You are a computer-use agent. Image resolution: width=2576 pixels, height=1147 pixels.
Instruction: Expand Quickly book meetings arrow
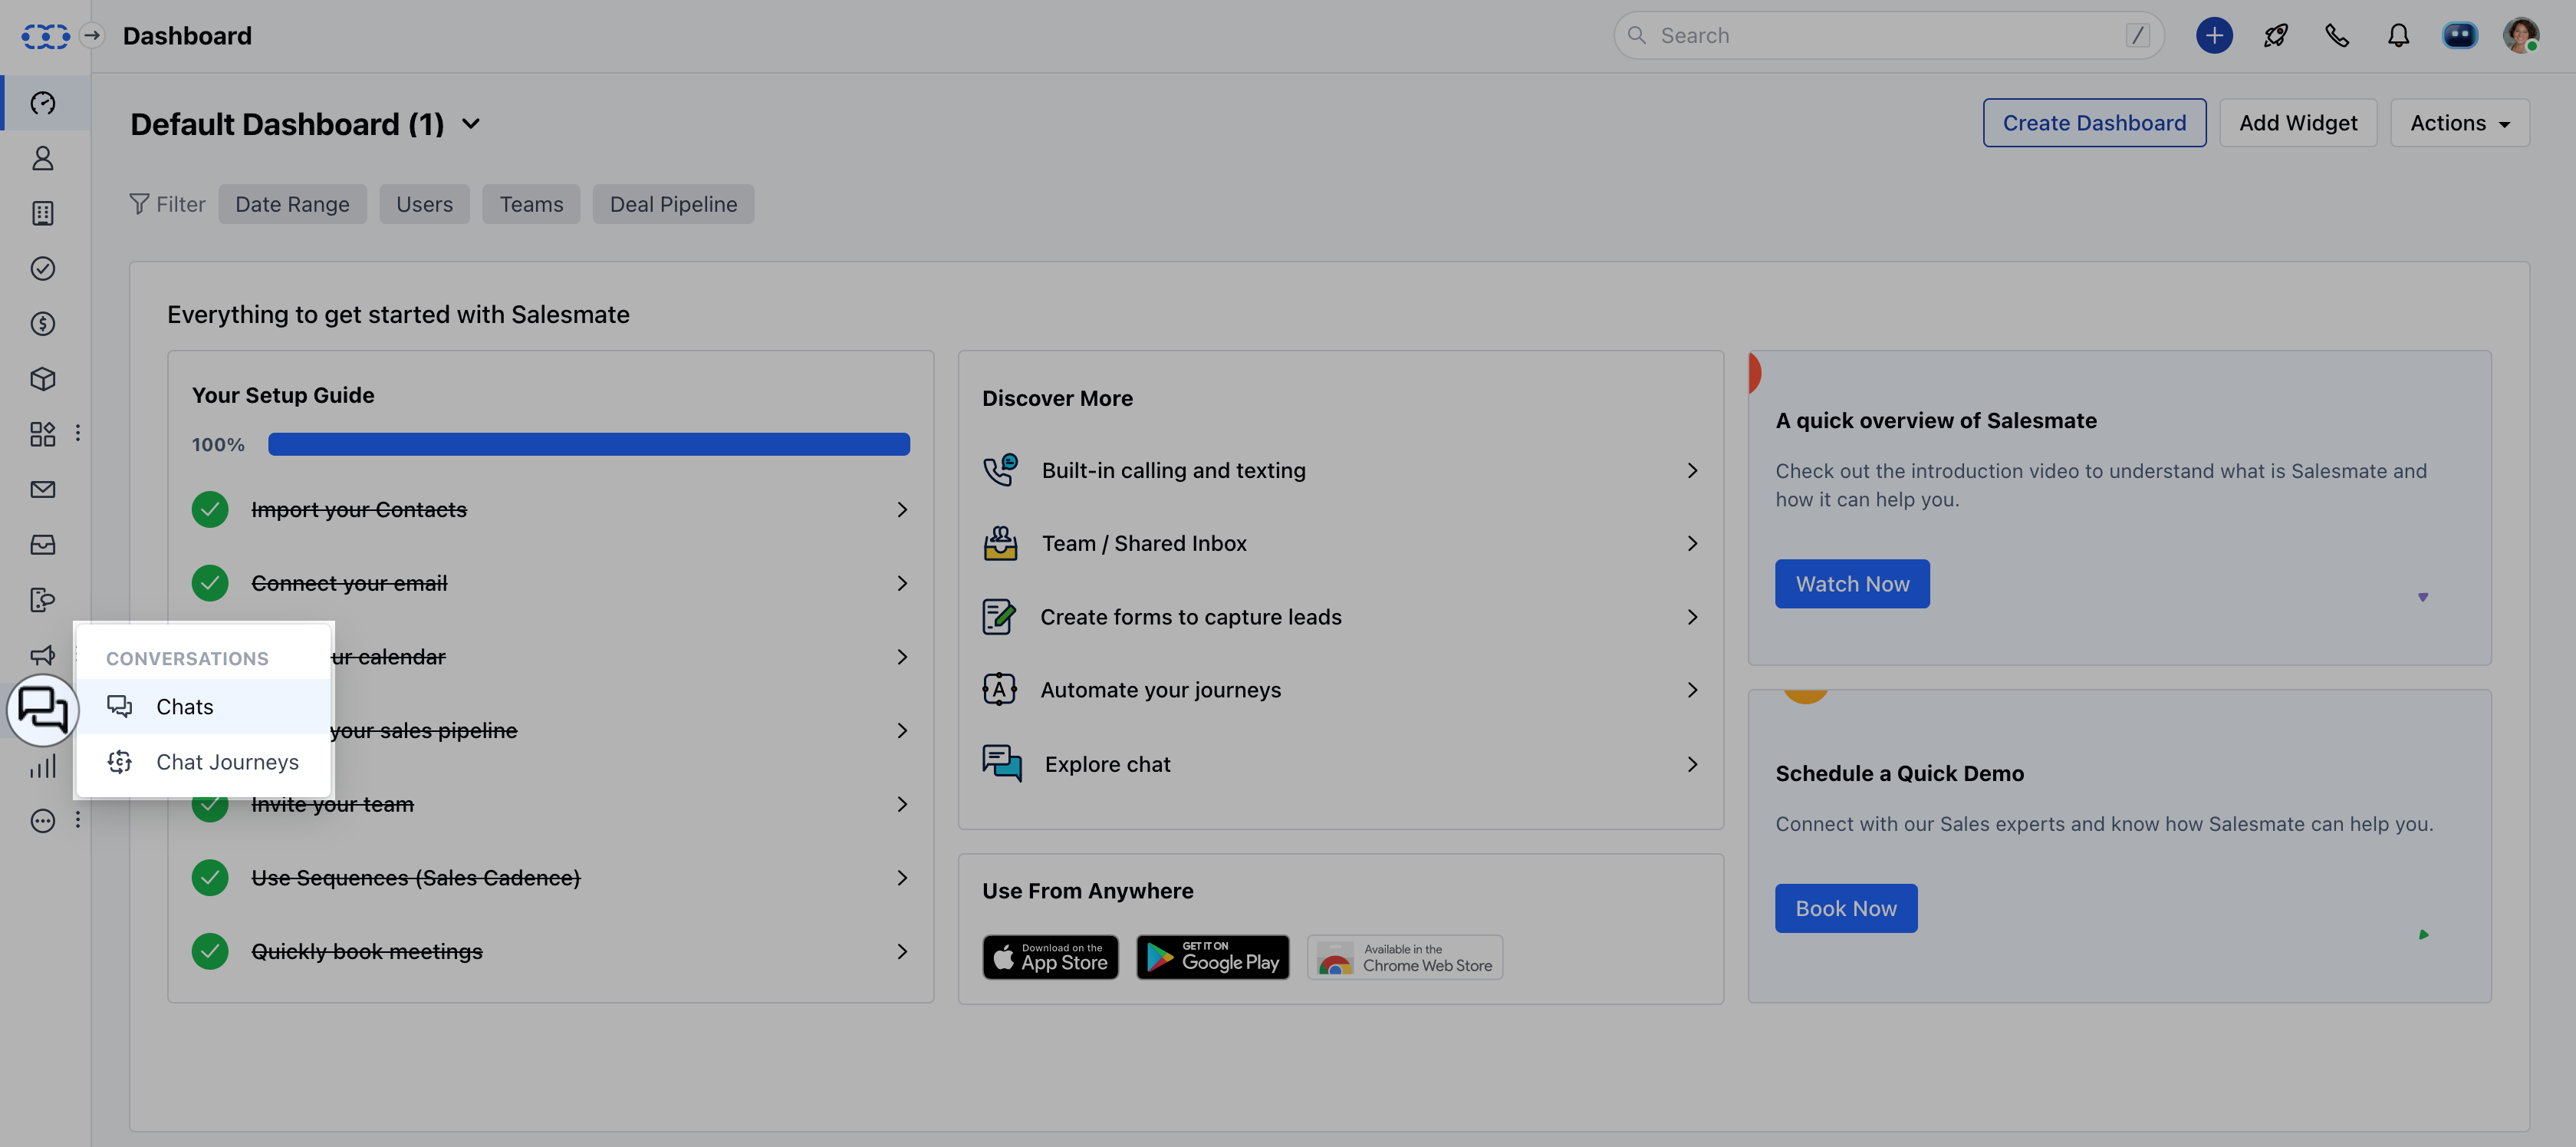(x=902, y=950)
